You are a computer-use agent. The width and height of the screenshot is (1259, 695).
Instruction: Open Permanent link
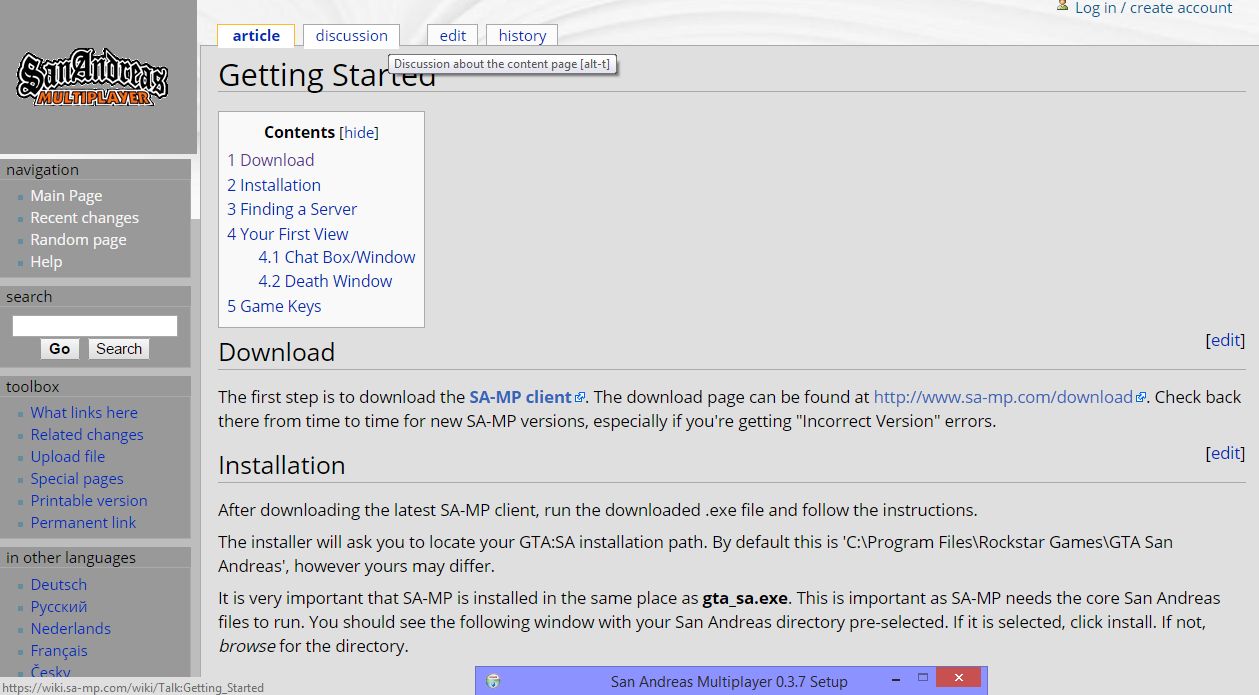(83, 523)
